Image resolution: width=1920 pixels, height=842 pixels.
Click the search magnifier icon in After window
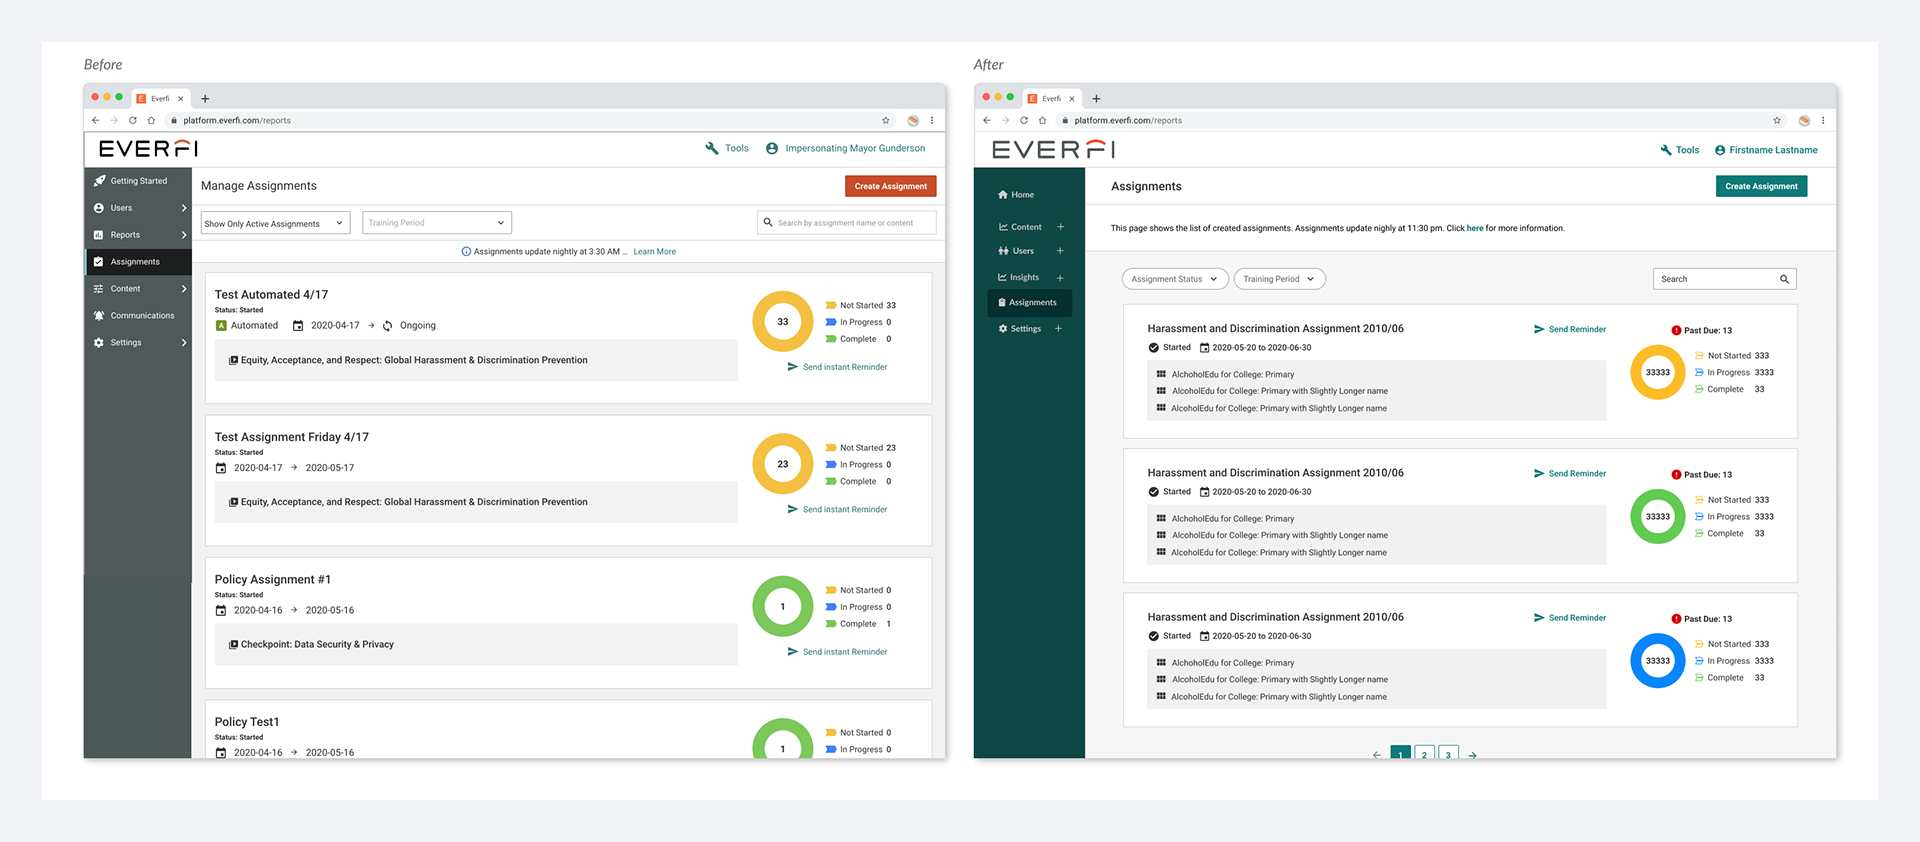pos(1784,279)
